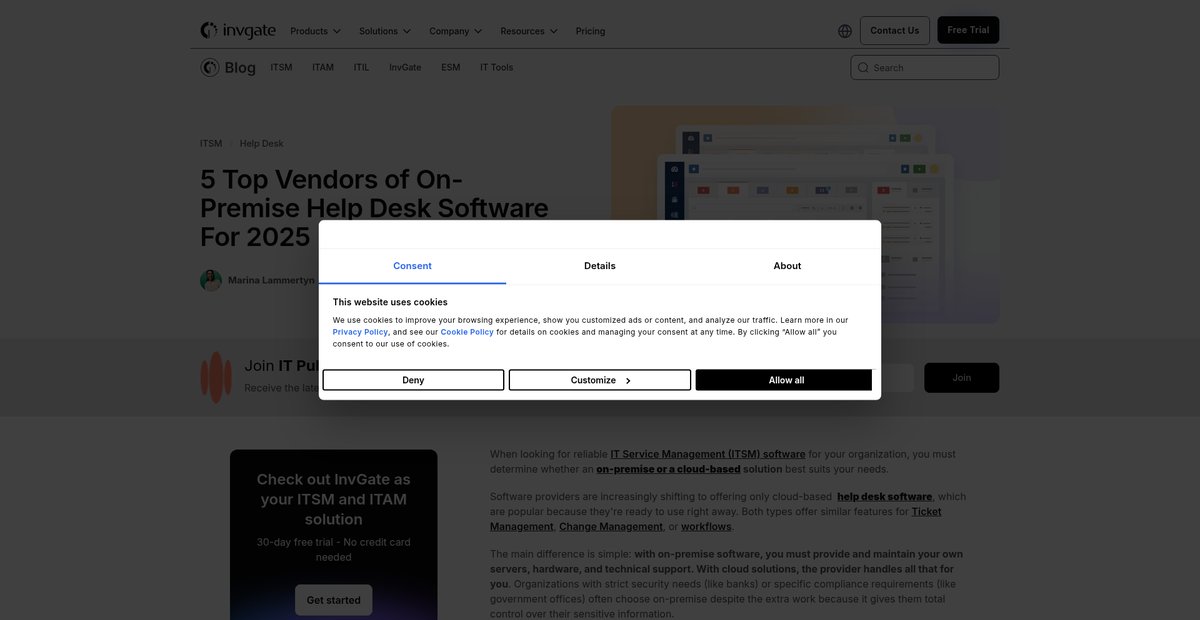Click the "This website uses cookies" heading

tap(390, 302)
